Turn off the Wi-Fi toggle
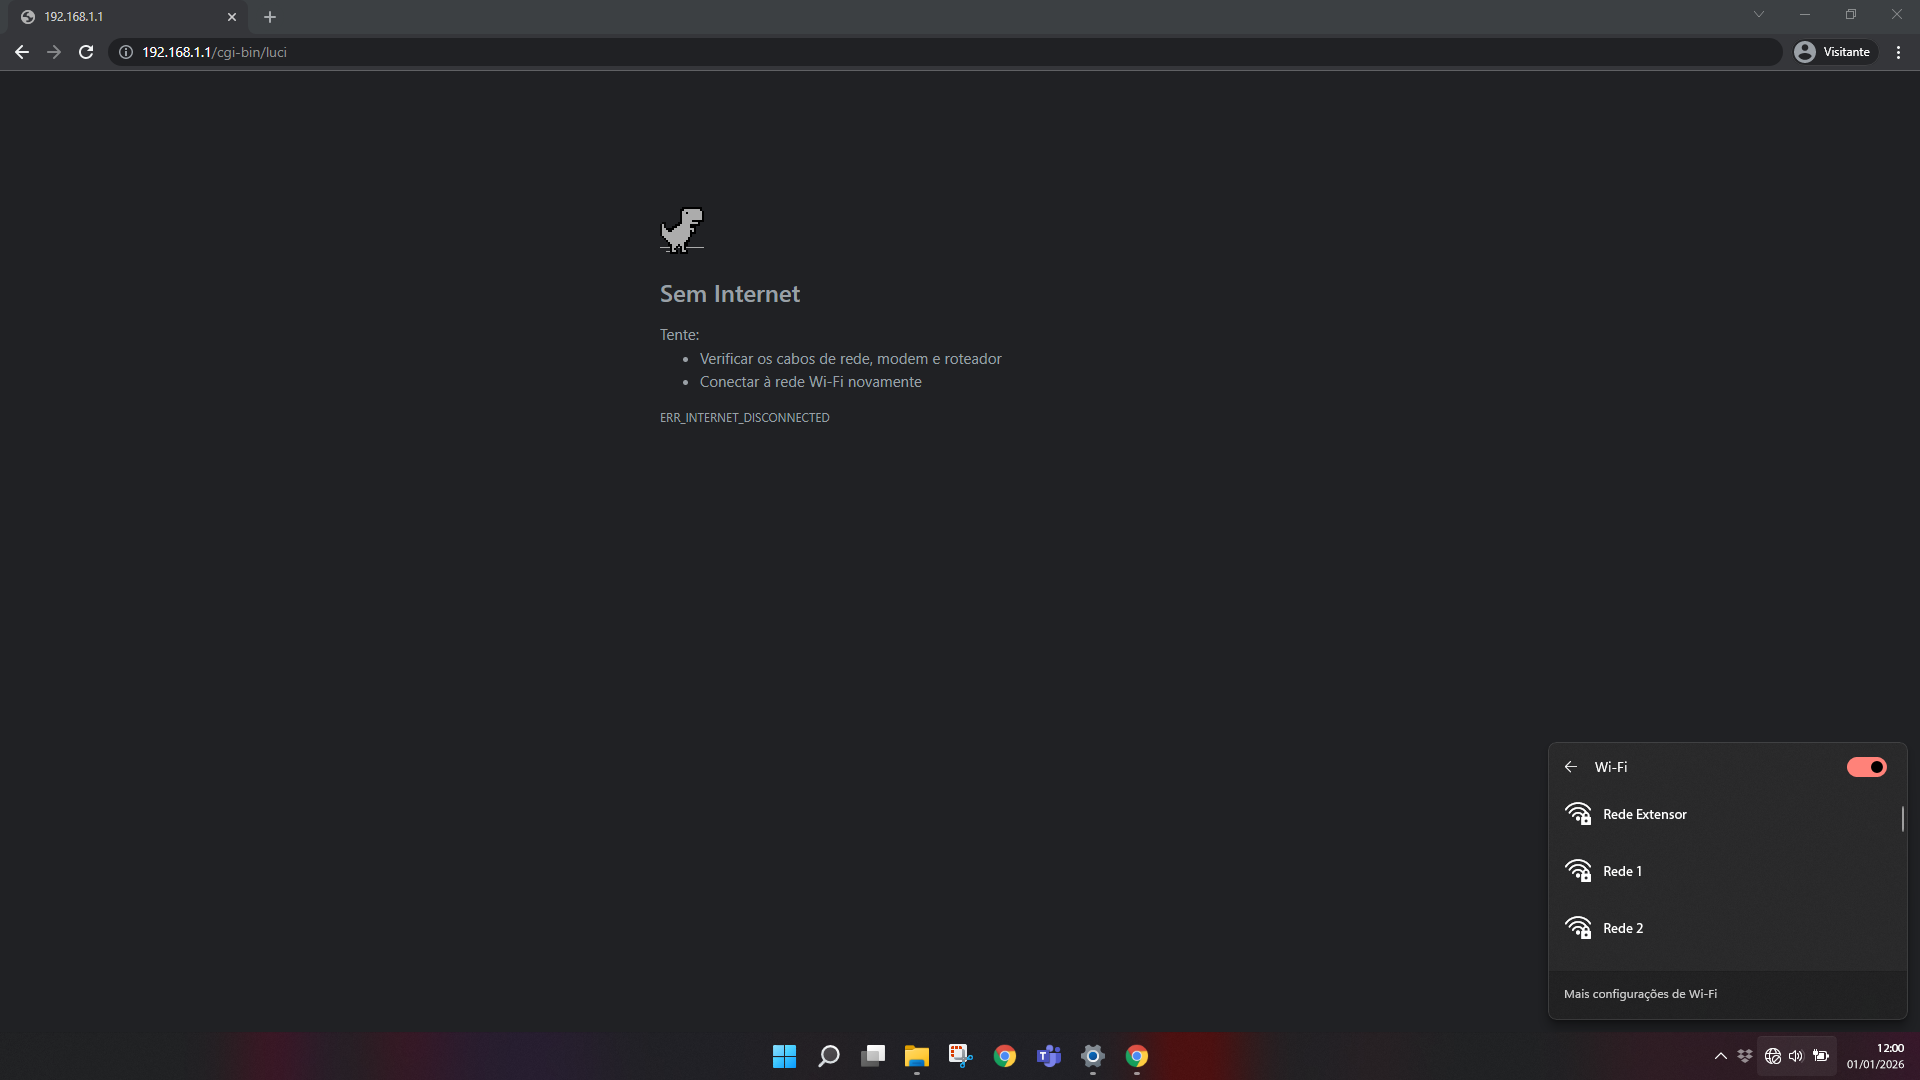 coord(1866,767)
